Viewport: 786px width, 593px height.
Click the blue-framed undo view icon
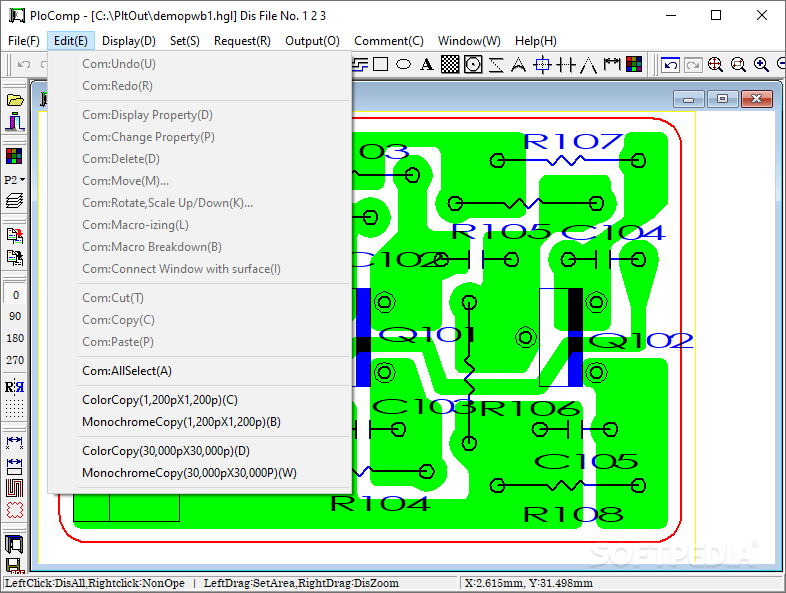click(x=670, y=65)
